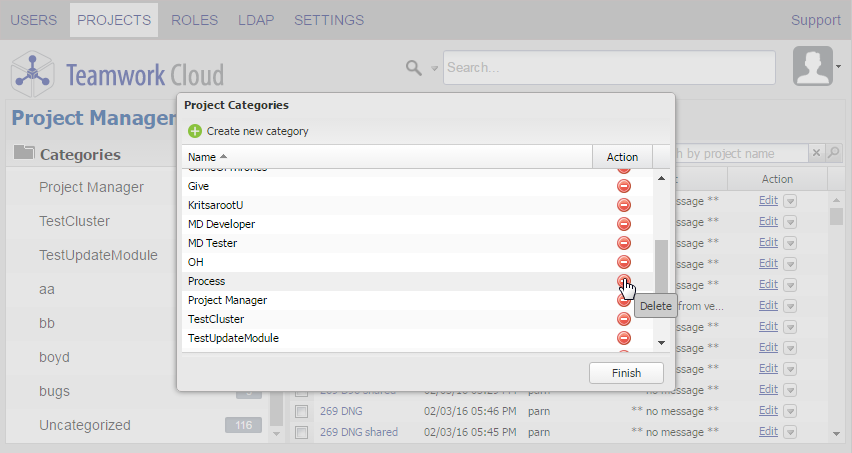The image size is (852, 453).
Task: Tick the checkbox for 269 DNG row
Action: (301, 411)
